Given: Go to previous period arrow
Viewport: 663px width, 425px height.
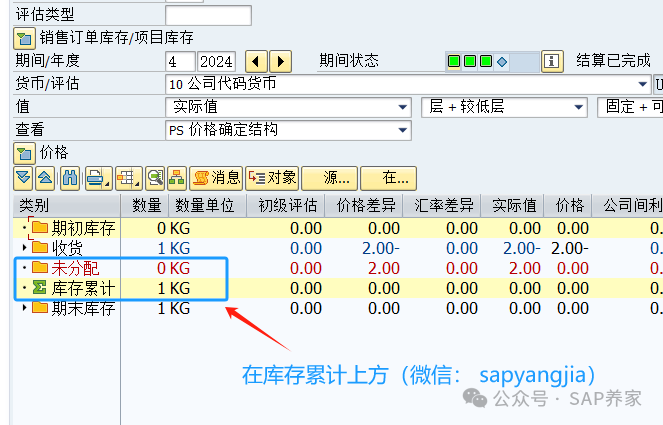Looking at the screenshot, I should coord(256,62).
